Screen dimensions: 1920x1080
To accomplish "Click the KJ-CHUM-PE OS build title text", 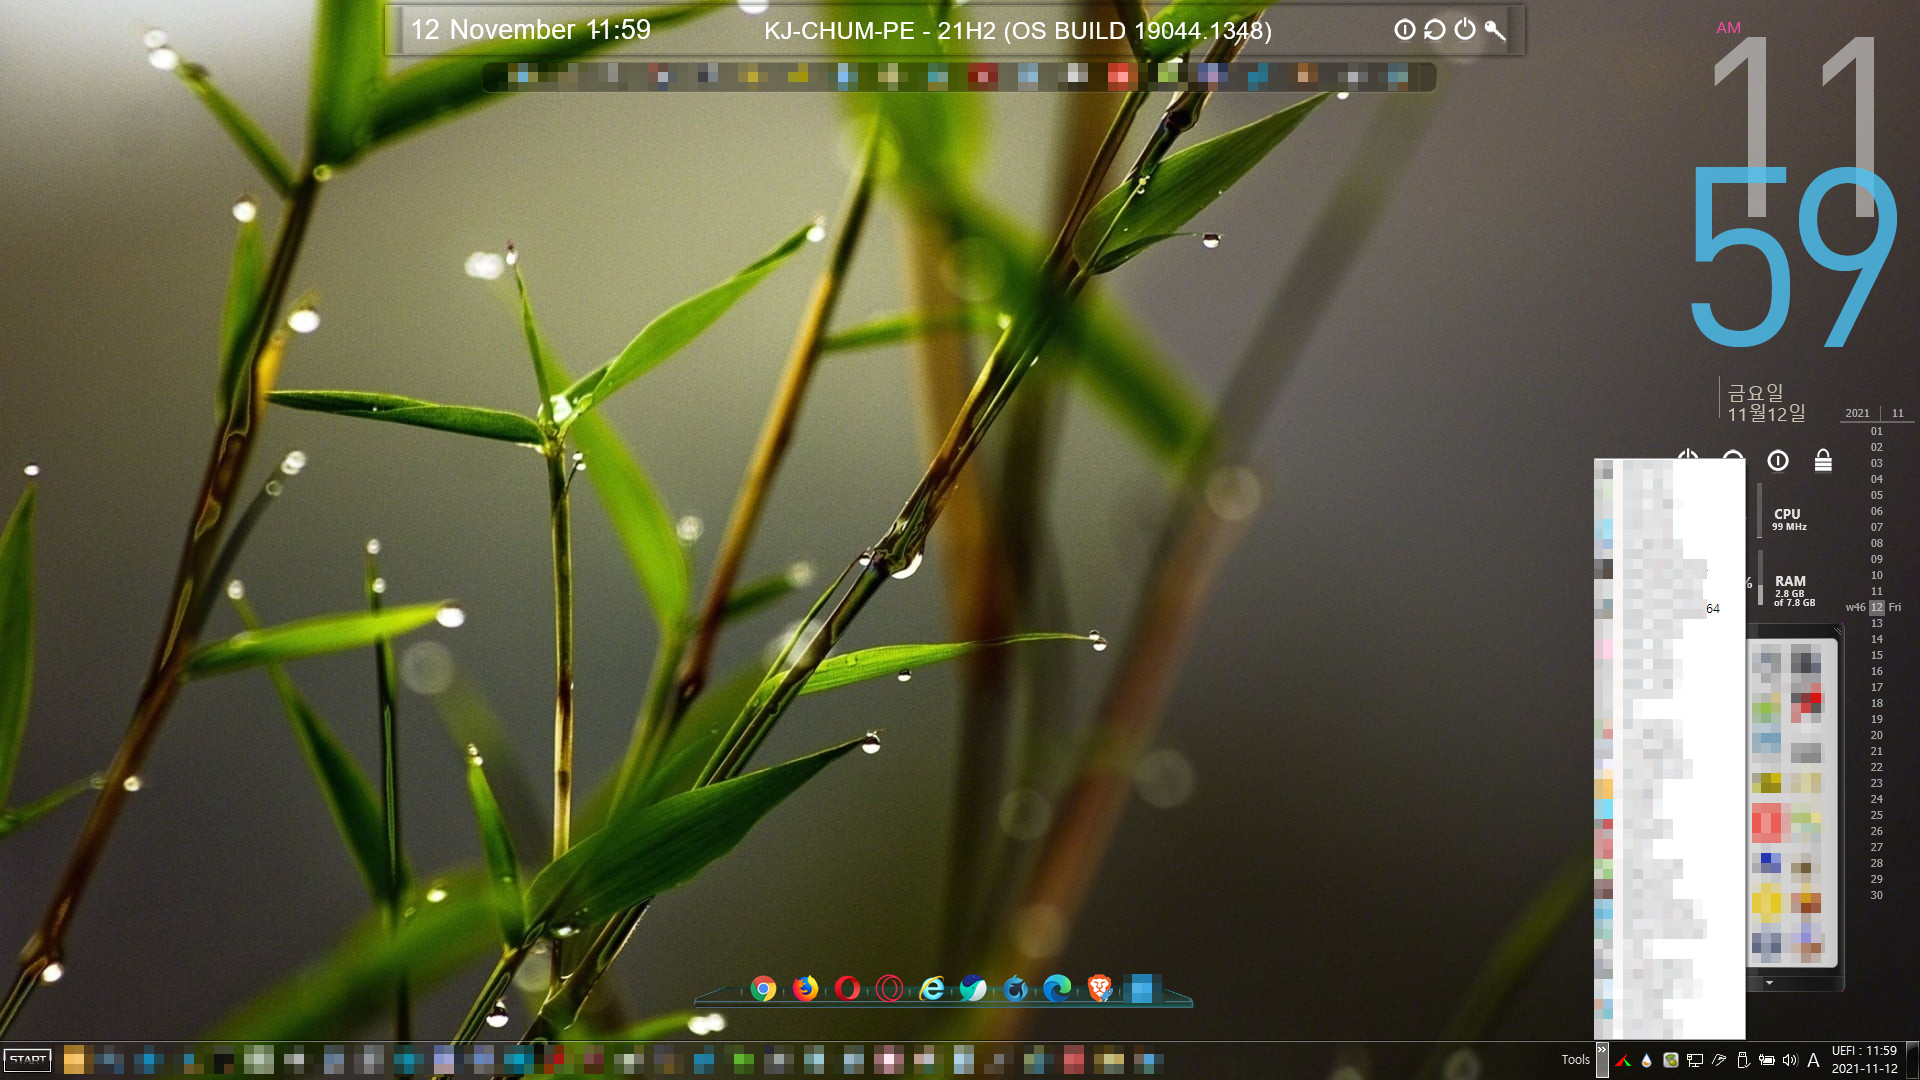I will tap(1018, 31).
